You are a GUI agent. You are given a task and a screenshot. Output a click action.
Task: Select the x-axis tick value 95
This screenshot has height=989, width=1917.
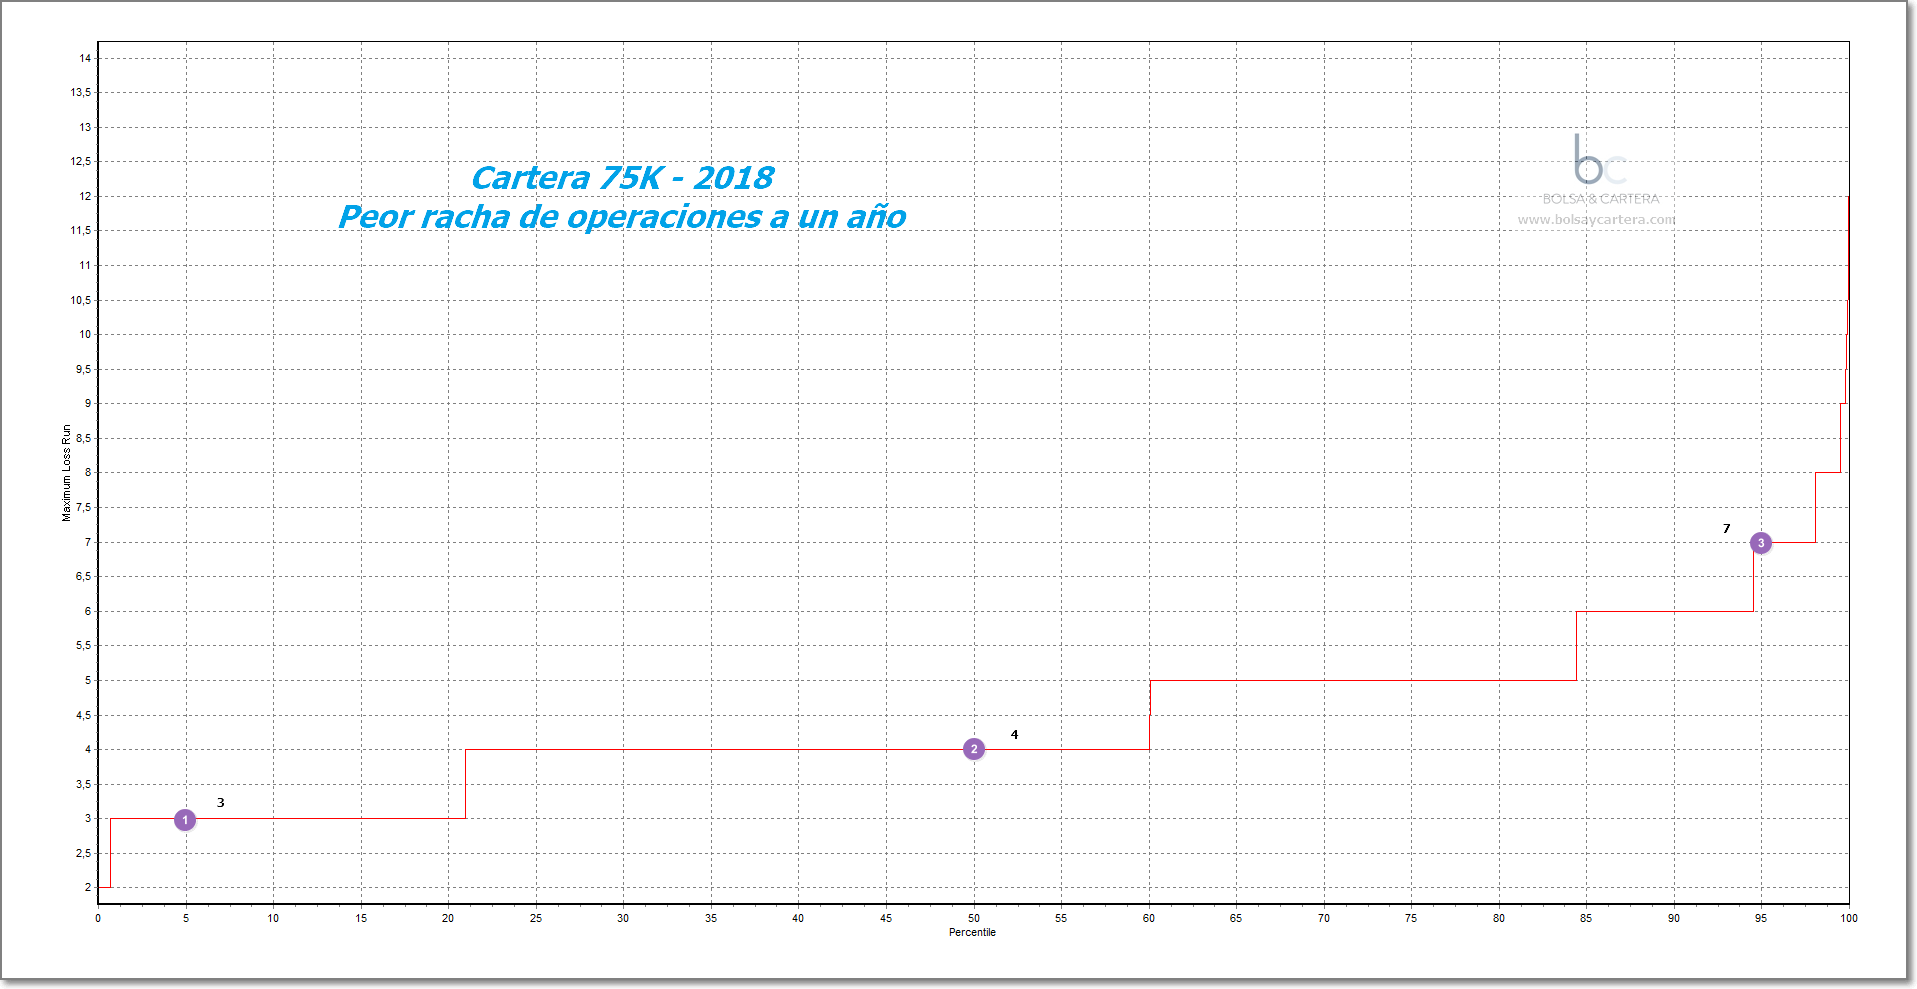click(1761, 918)
